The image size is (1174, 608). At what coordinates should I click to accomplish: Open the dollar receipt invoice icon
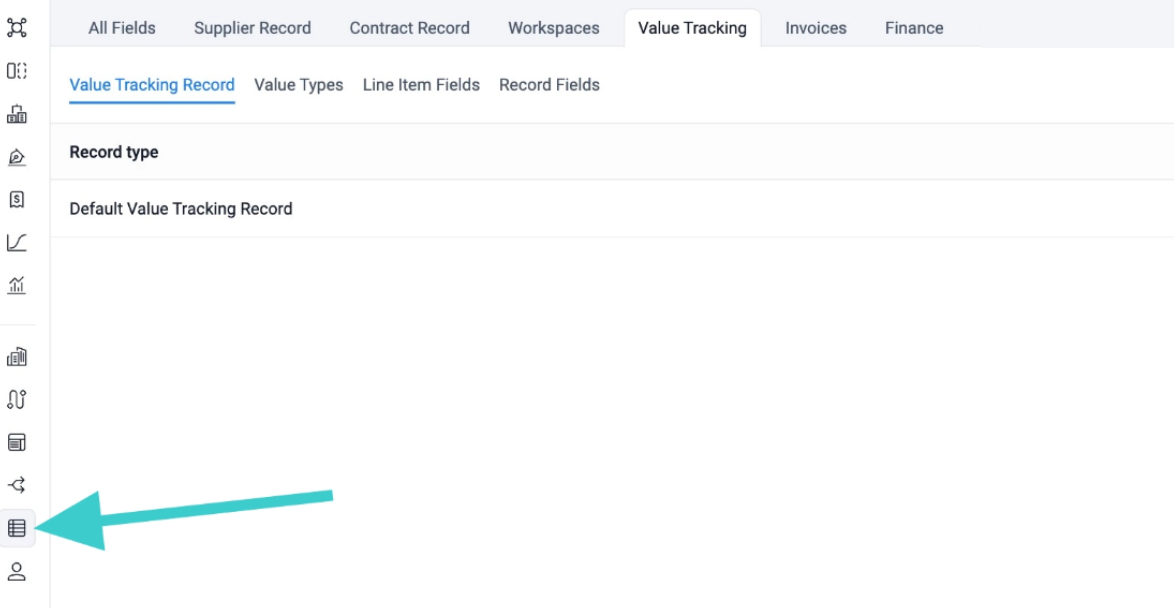point(17,200)
